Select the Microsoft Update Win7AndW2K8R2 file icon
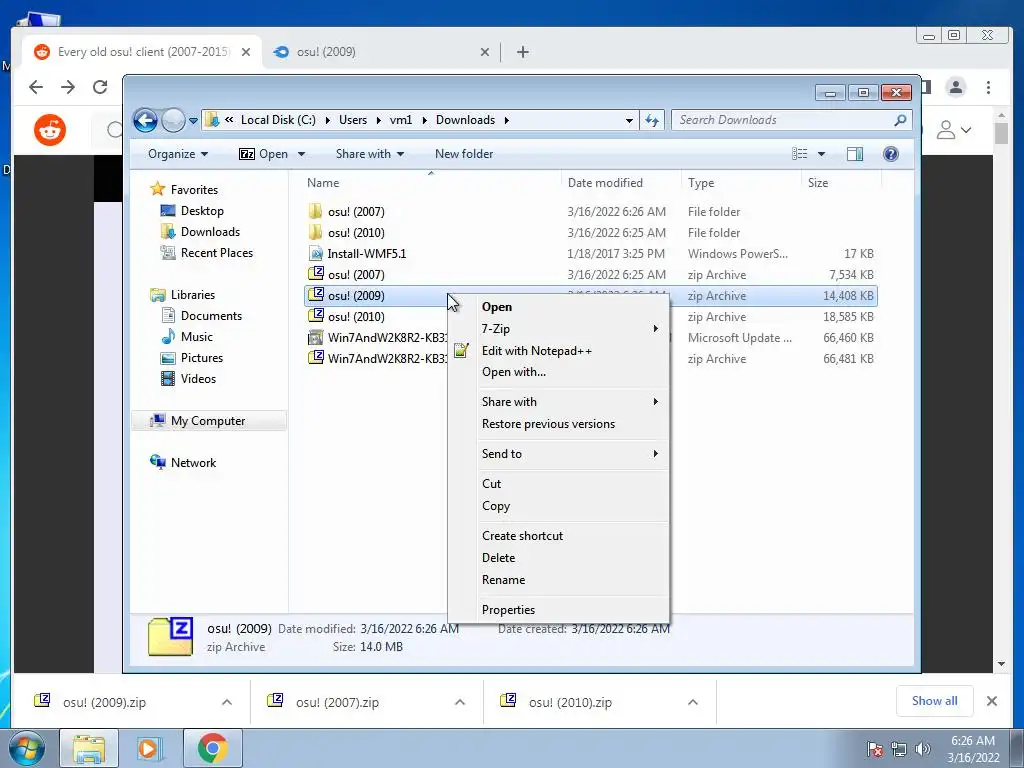 (x=315, y=337)
